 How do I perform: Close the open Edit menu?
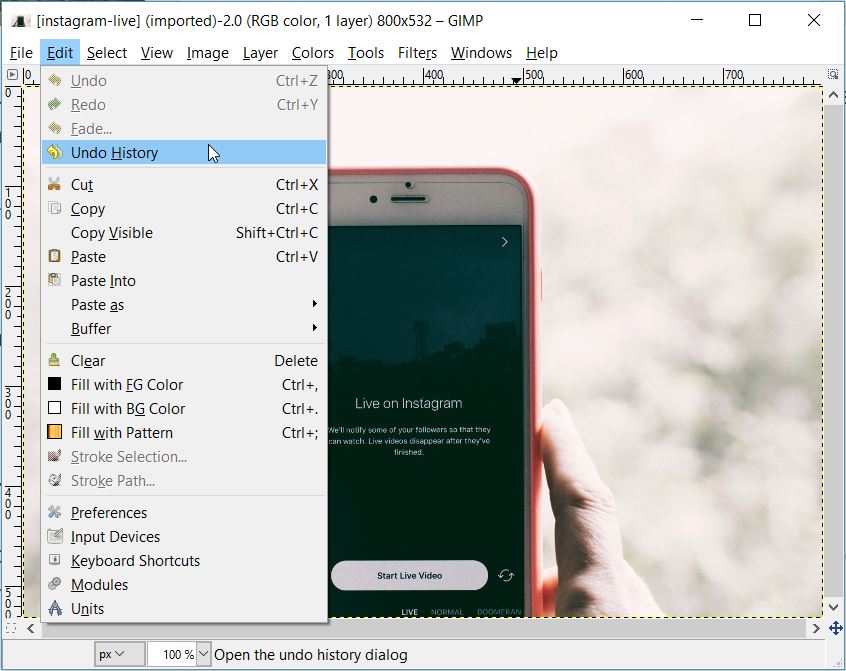pos(60,53)
